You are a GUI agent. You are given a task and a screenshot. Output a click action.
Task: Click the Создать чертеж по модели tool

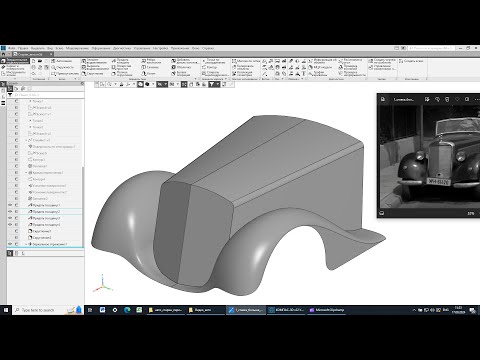[x=382, y=61]
